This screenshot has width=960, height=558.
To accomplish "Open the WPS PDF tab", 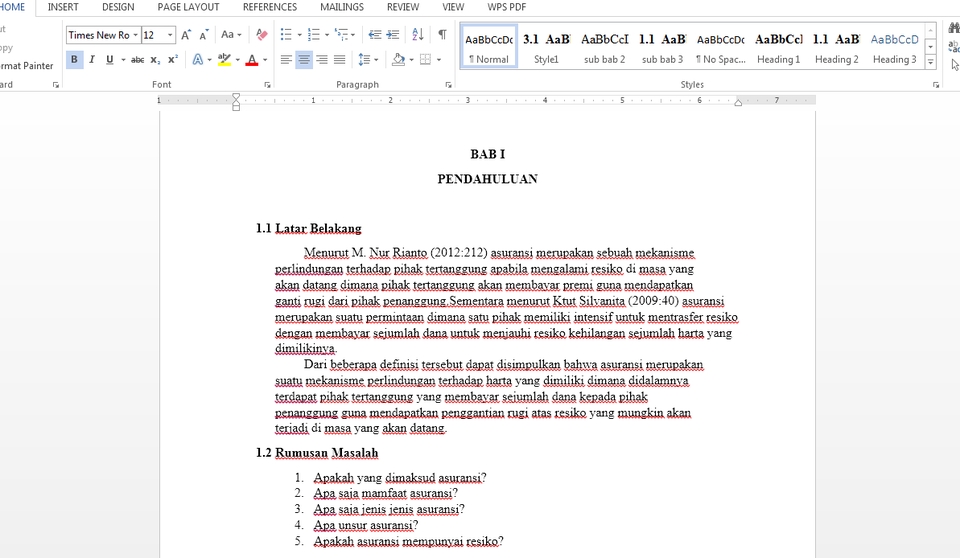I will click(506, 7).
